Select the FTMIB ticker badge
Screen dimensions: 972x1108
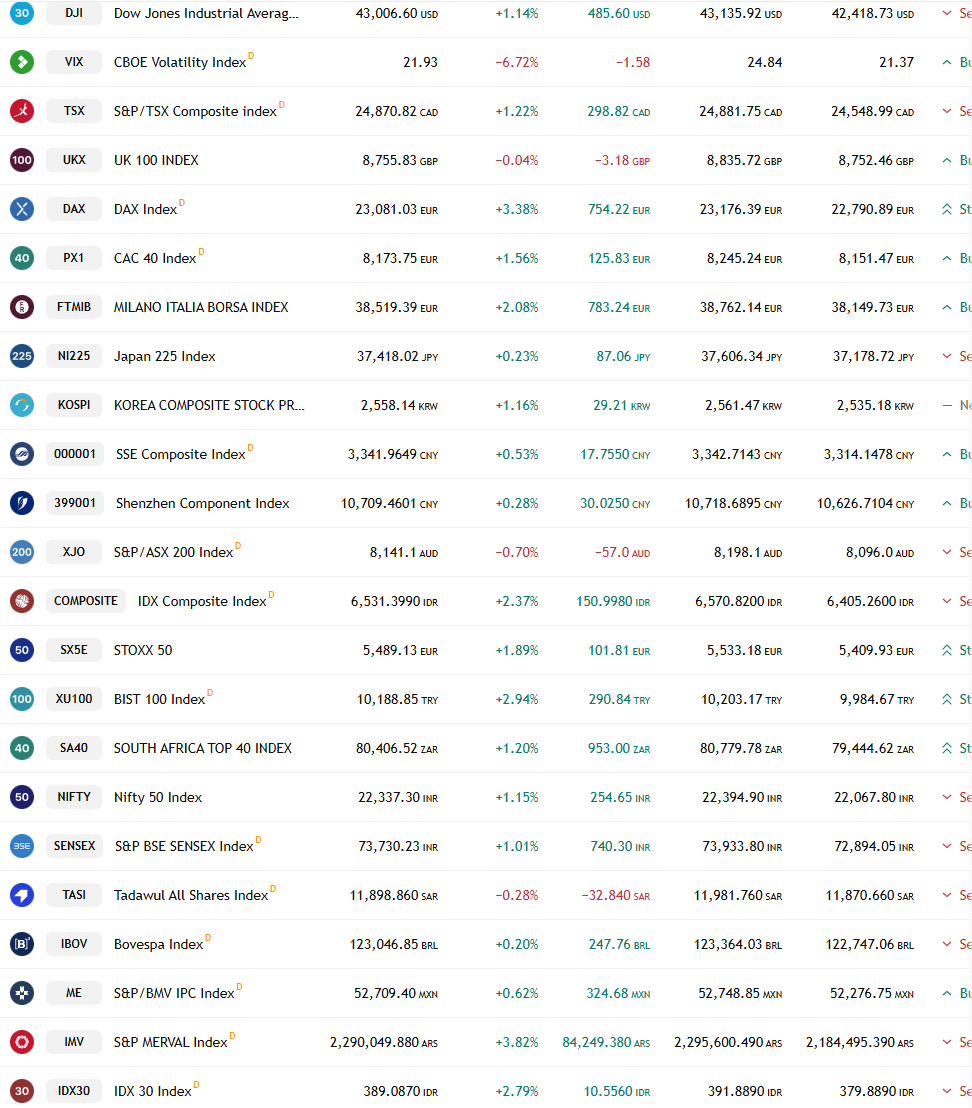[74, 307]
